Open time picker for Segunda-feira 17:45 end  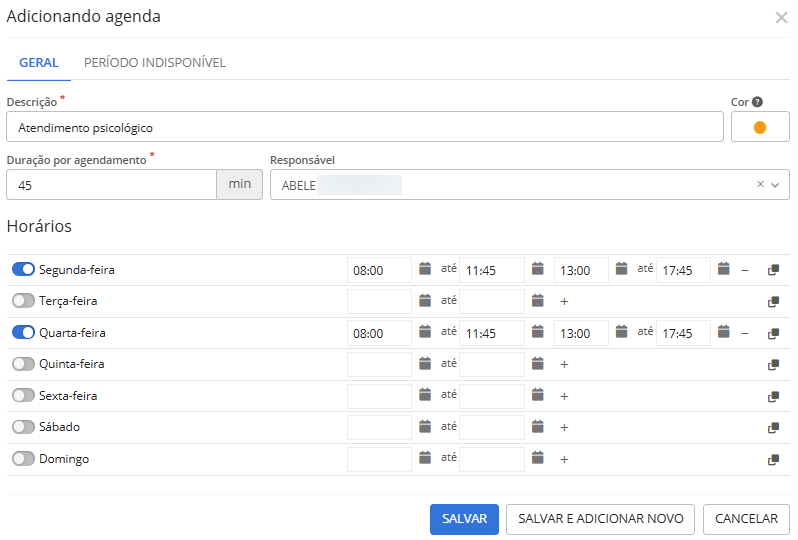[x=724, y=269]
